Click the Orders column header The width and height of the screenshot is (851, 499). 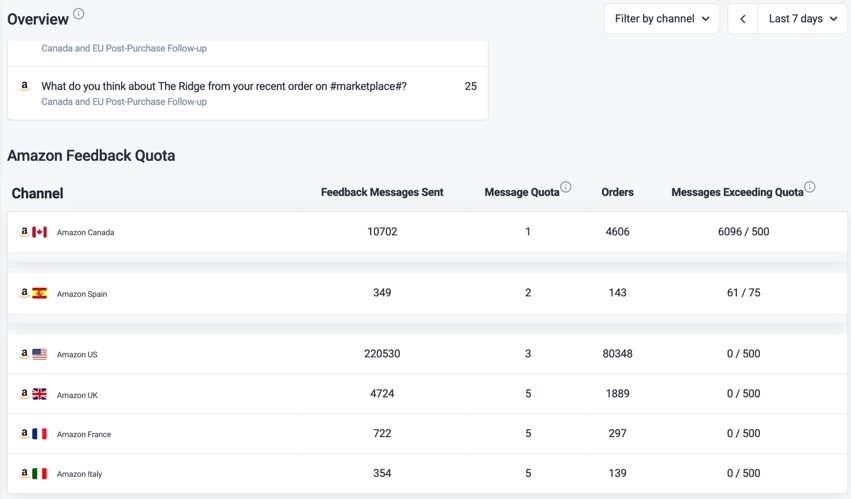(x=617, y=192)
